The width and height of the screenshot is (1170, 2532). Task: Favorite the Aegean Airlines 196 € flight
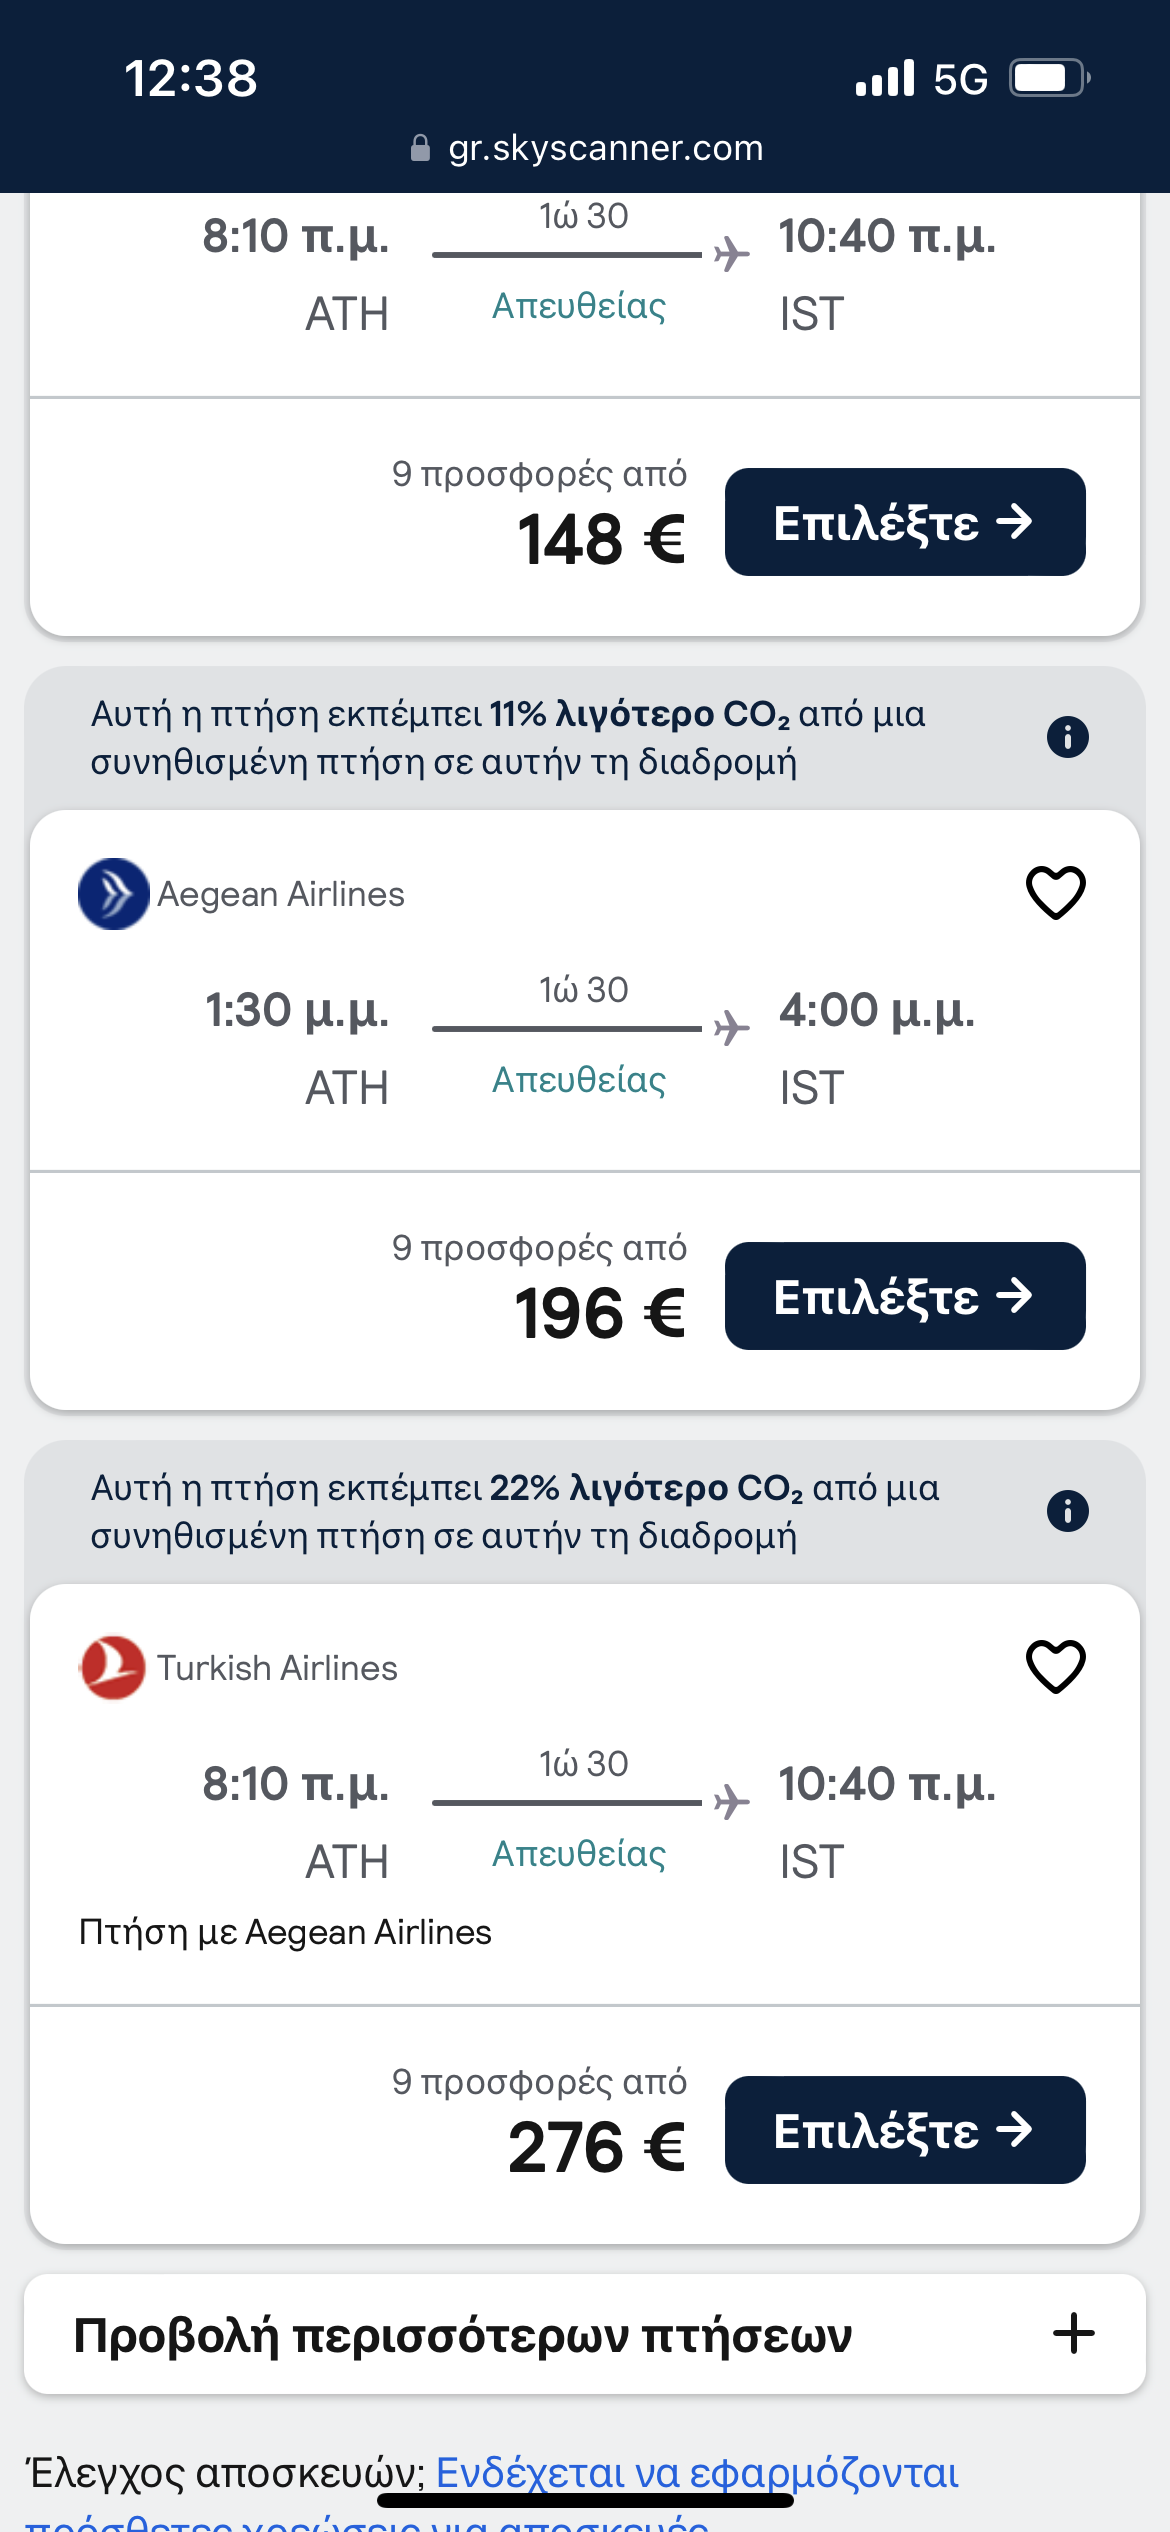[1055, 892]
